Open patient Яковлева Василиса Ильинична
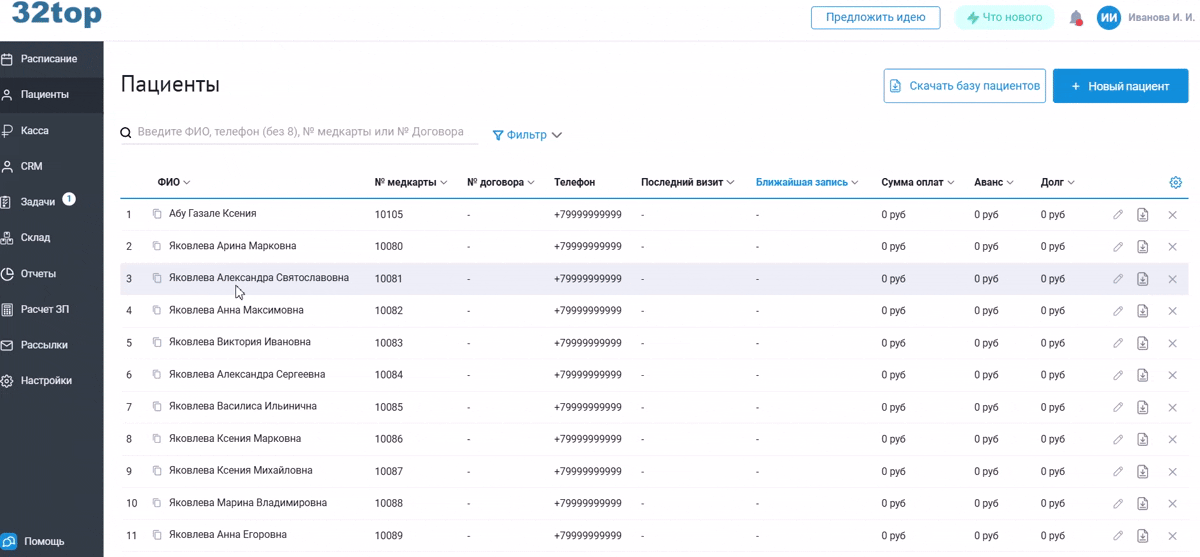This screenshot has width=1200, height=557. tap(243, 406)
